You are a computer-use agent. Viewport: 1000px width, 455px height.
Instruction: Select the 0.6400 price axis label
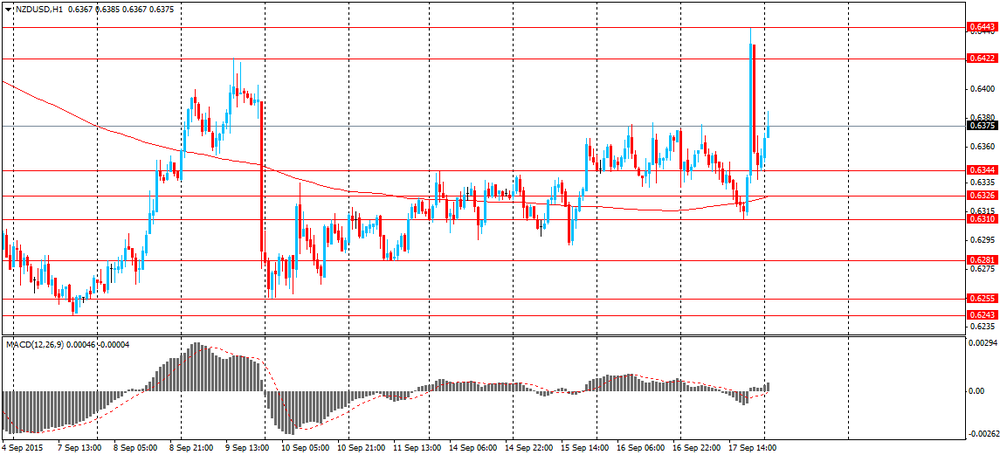(979, 88)
